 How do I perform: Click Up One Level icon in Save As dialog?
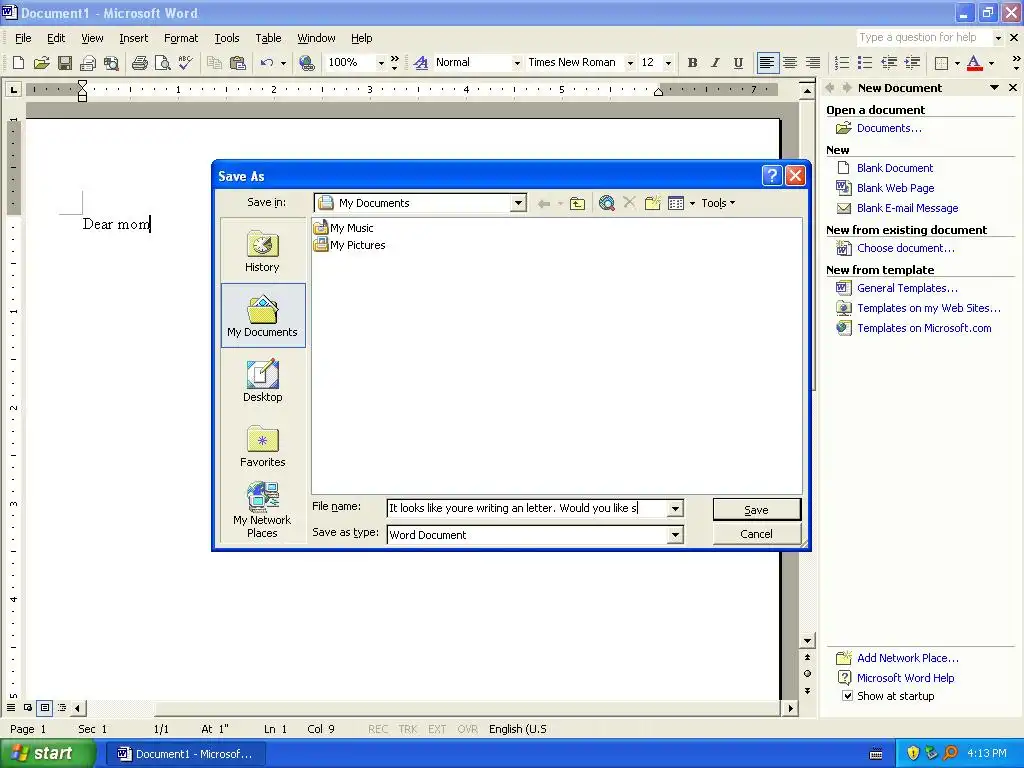coord(577,203)
